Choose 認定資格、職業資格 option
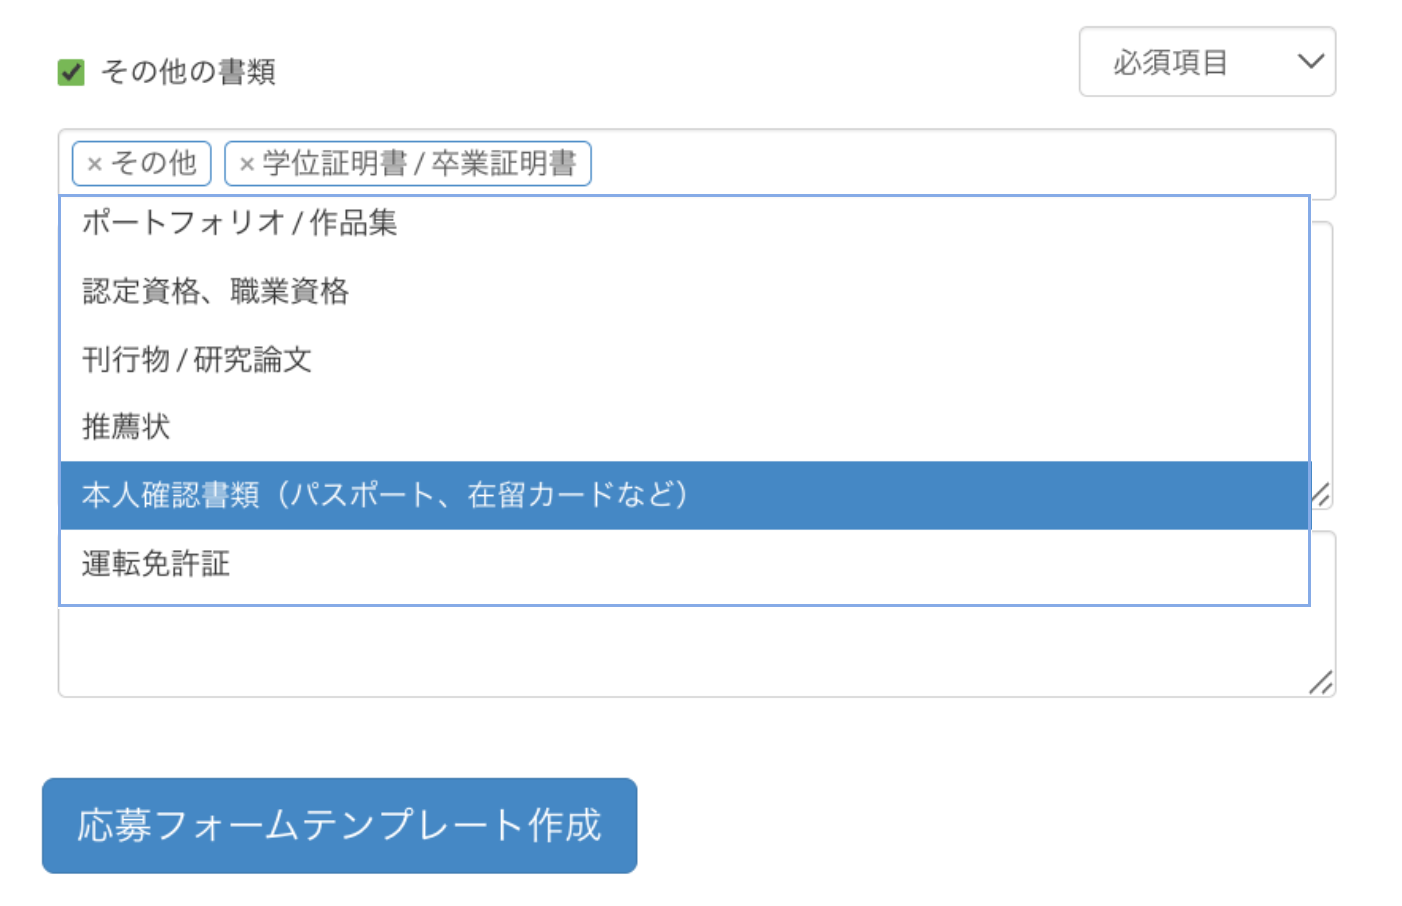This screenshot has height=906, width=1402. click(x=216, y=291)
